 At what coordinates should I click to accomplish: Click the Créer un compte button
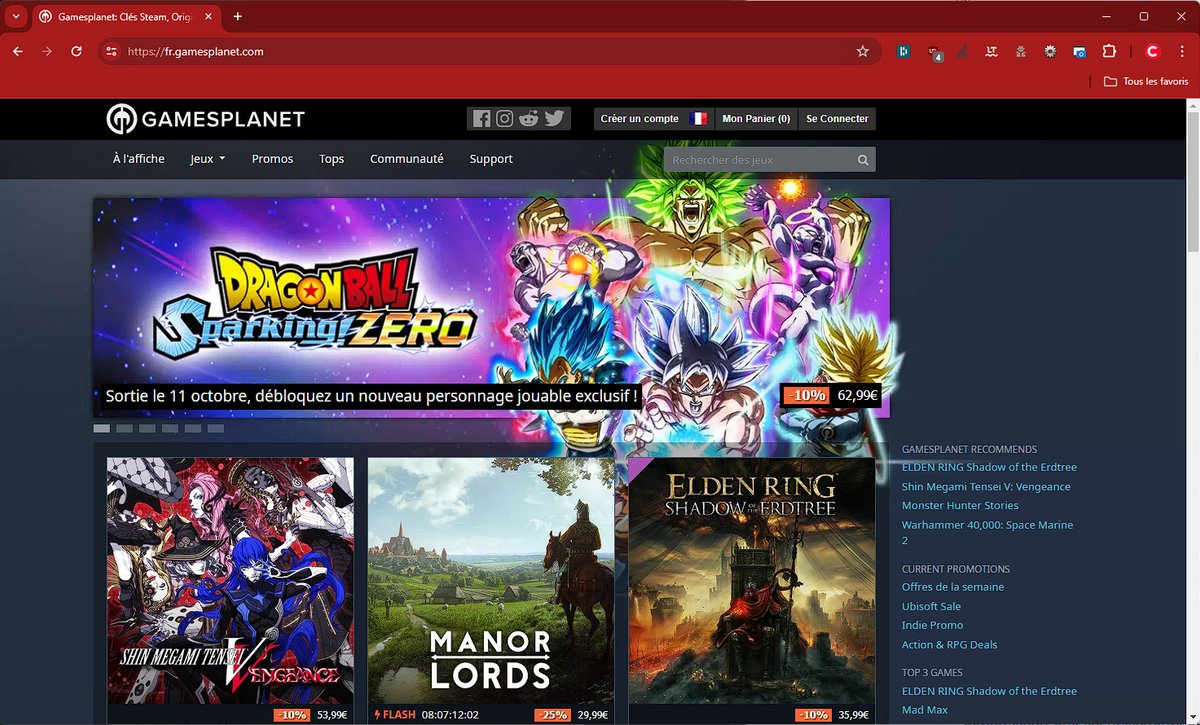(640, 117)
